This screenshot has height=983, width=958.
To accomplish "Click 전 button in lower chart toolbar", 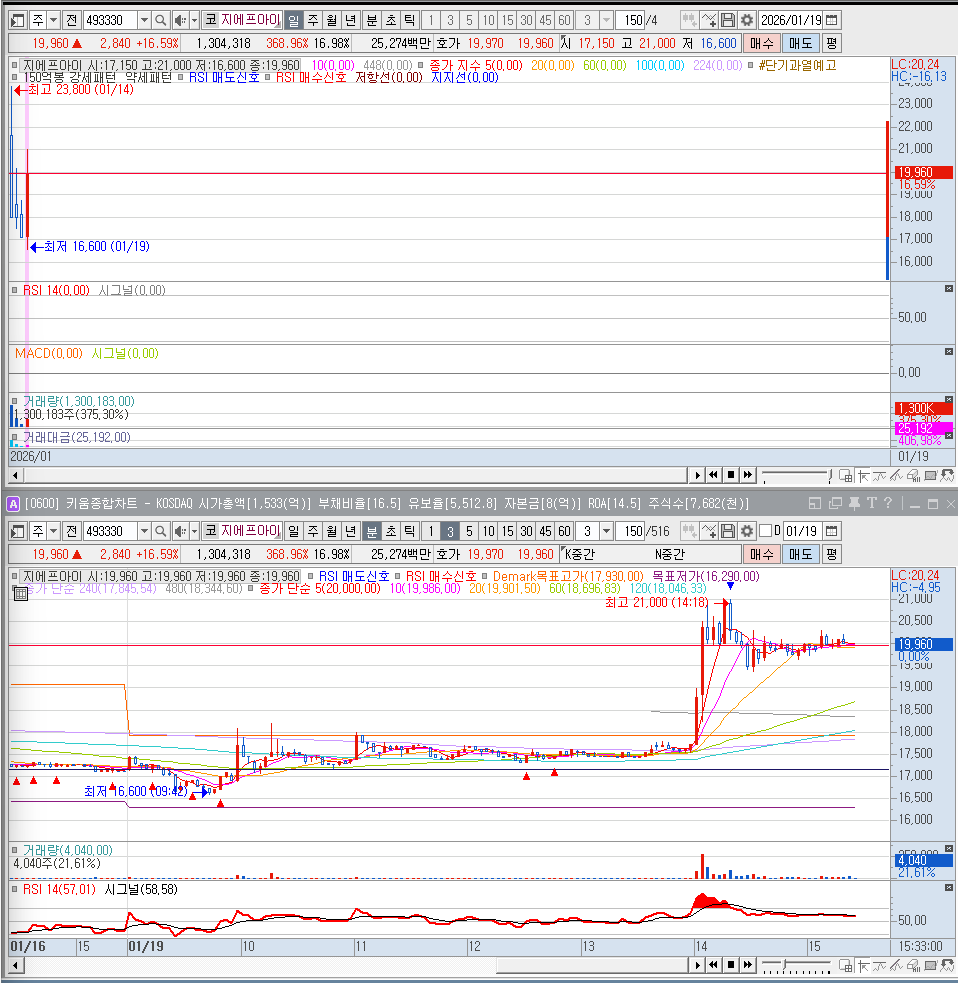I will pos(71,531).
